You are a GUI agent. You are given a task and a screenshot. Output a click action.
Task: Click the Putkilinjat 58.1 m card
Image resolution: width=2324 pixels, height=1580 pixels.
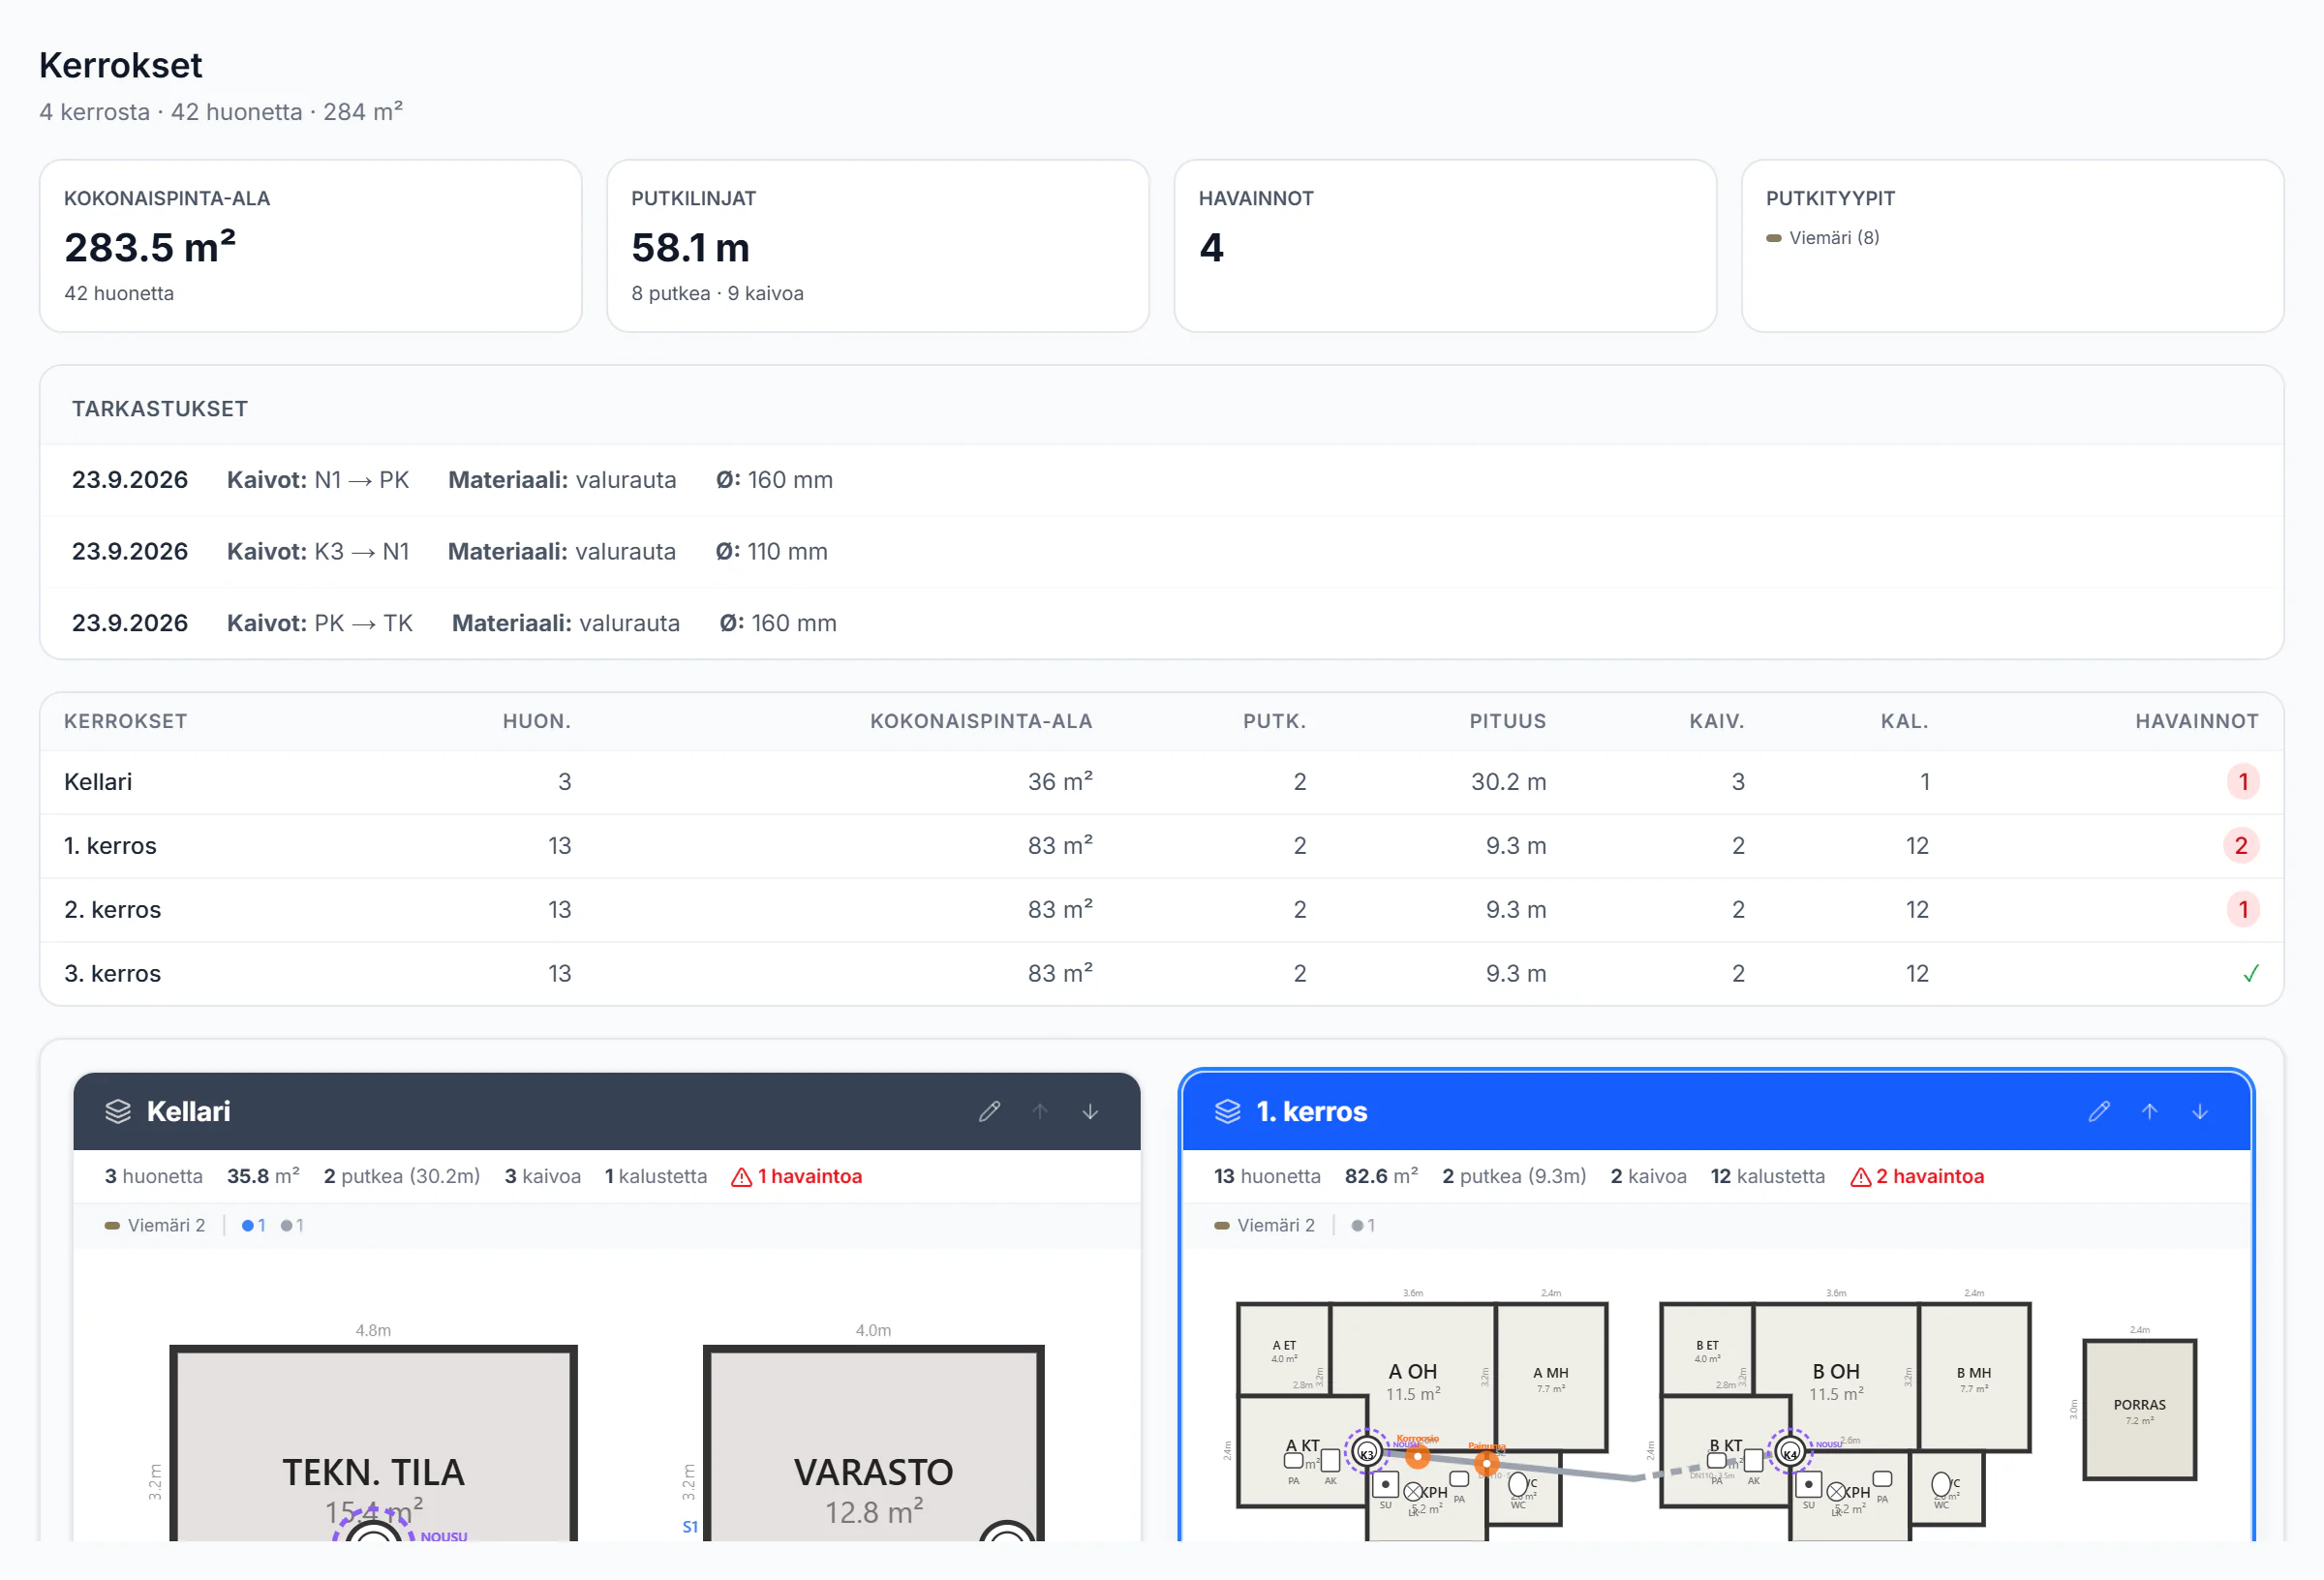877,246
